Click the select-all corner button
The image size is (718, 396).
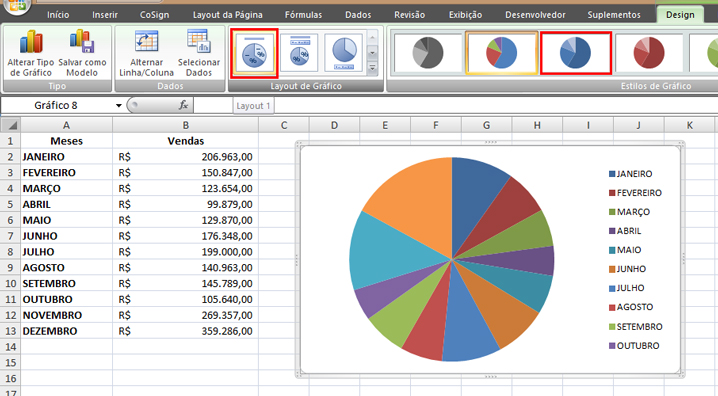pyautogui.click(x=10, y=125)
